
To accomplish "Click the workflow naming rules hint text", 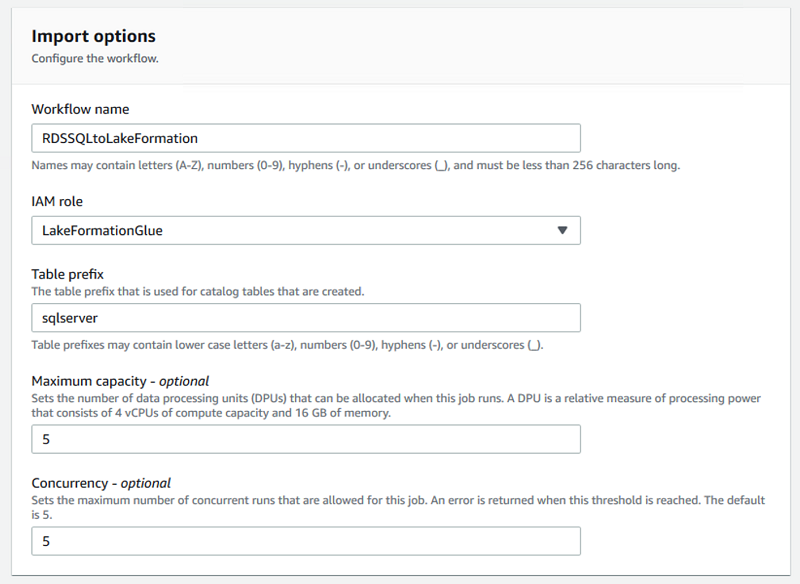I will pos(355,165).
